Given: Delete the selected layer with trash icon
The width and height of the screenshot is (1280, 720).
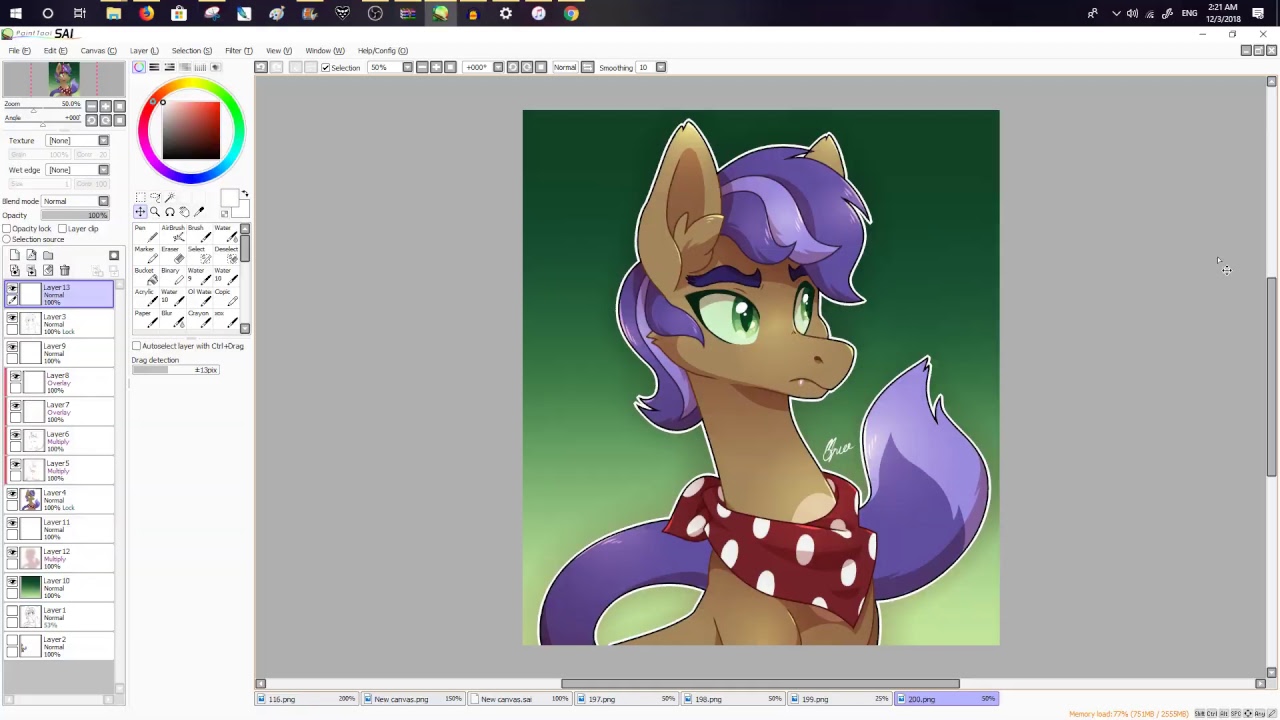Looking at the screenshot, I should coord(65,270).
